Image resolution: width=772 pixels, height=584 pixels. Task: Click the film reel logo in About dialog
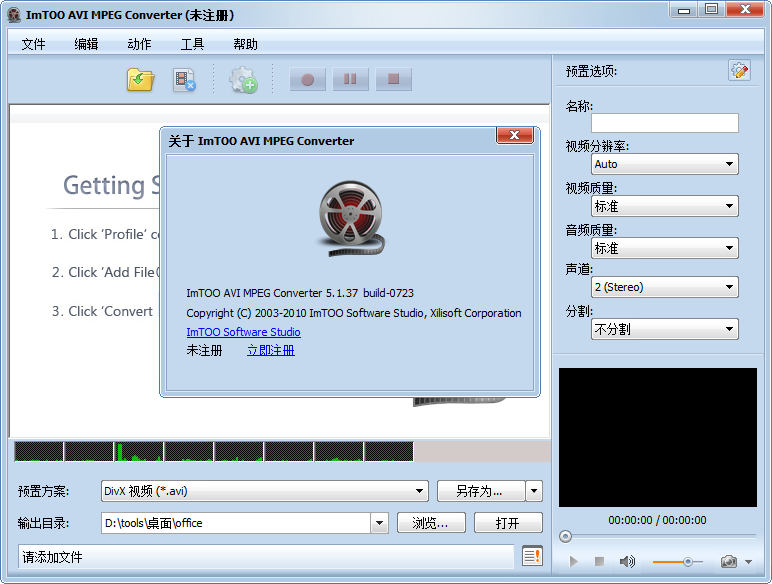click(351, 218)
